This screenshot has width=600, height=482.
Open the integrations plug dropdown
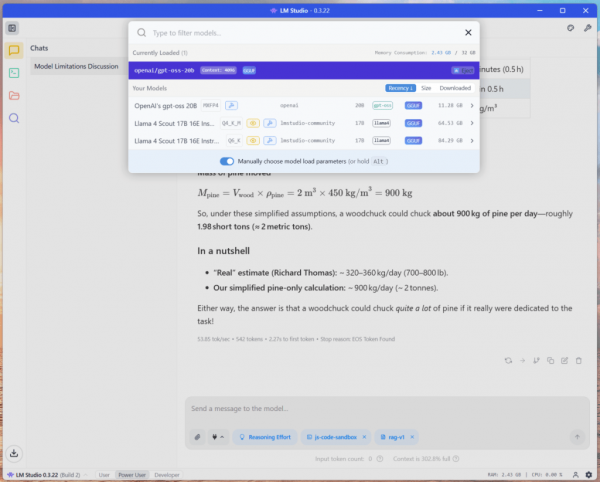click(x=217, y=437)
